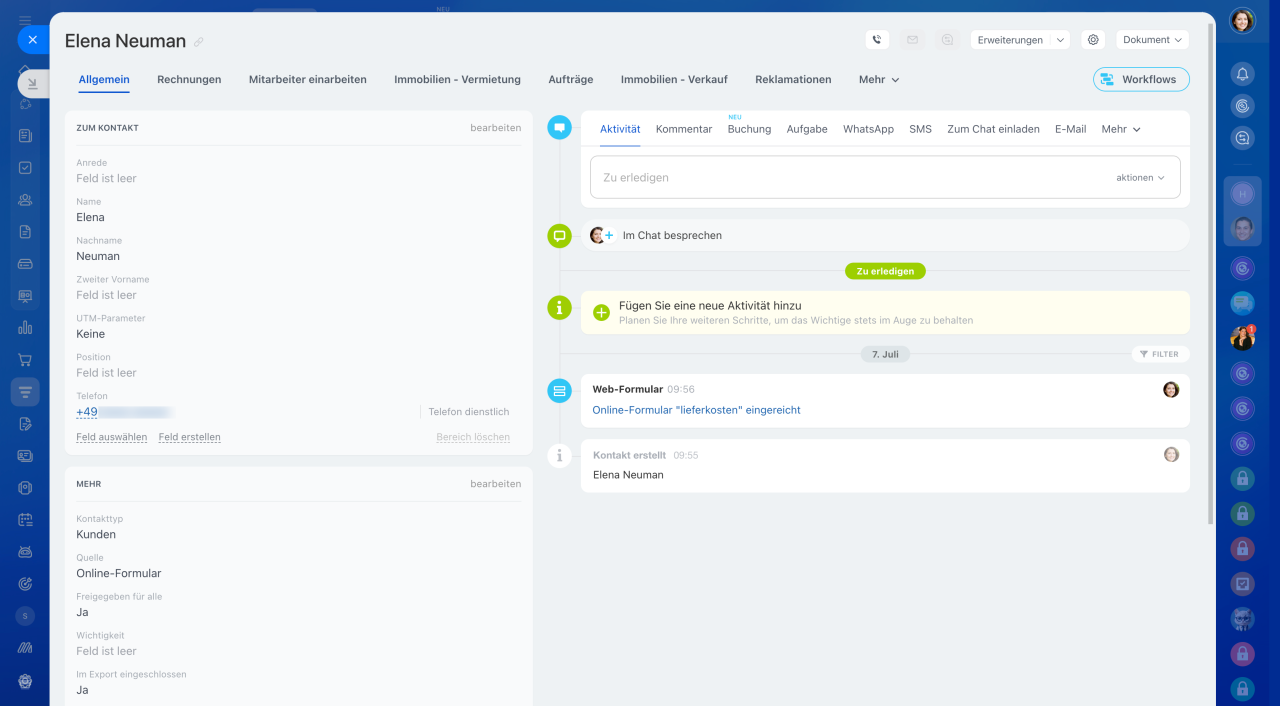The width and height of the screenshot is (1280, 706).
Task: Click the envelope icon in the header
Action: (x=912, y=40)
